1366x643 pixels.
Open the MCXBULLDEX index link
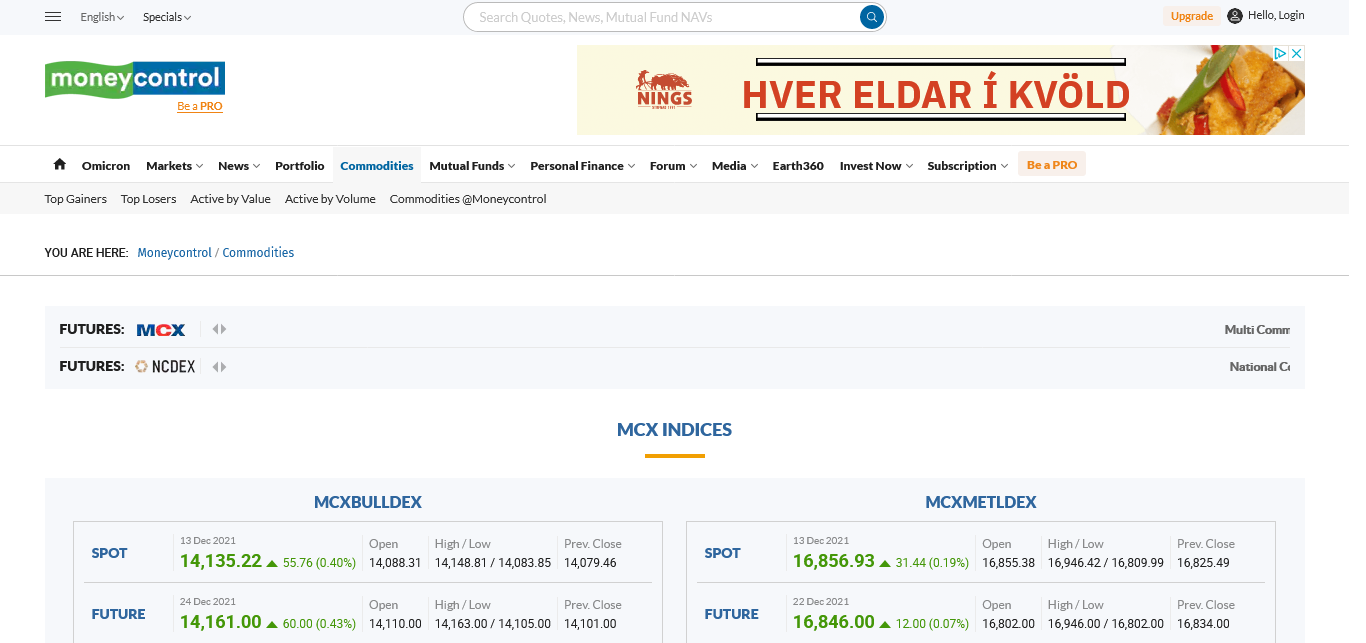tap(367, 502)
